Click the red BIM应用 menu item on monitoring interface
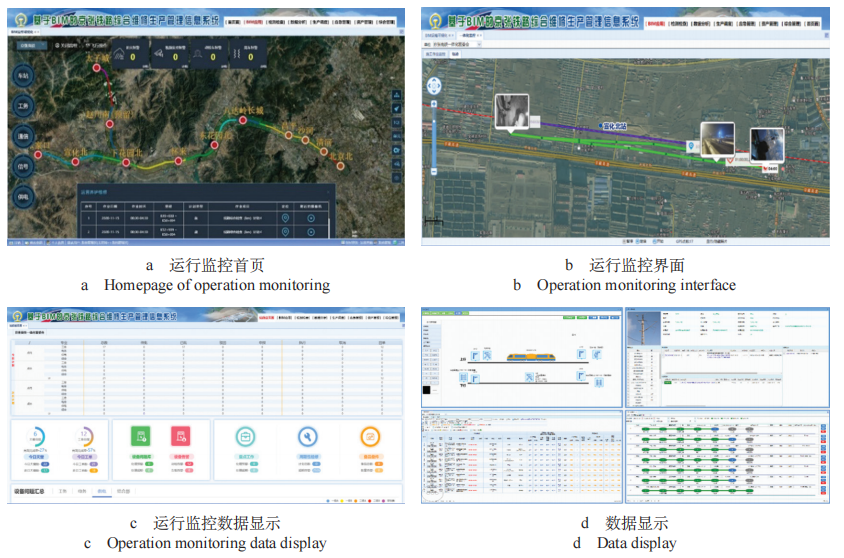The height and width of the screenshot is (558, 844). coord(656,24)
